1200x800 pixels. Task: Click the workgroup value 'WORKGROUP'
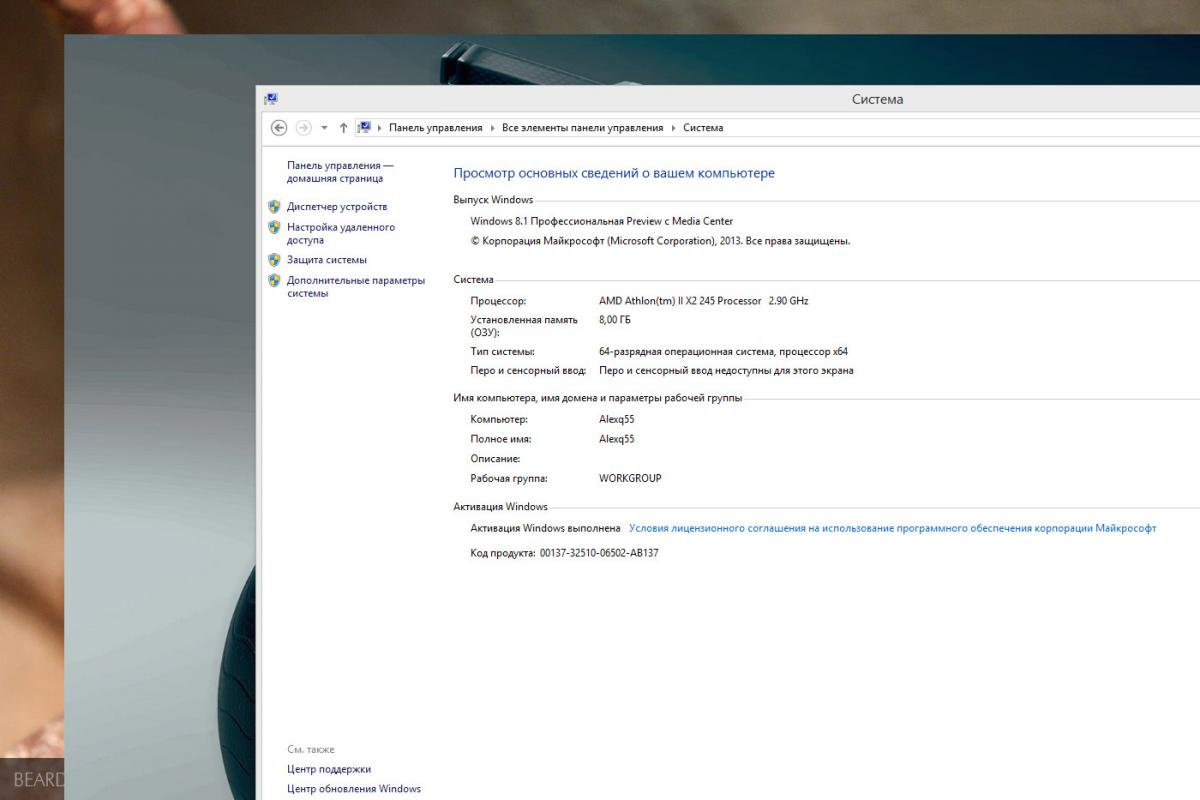click(x=630, y=478)
